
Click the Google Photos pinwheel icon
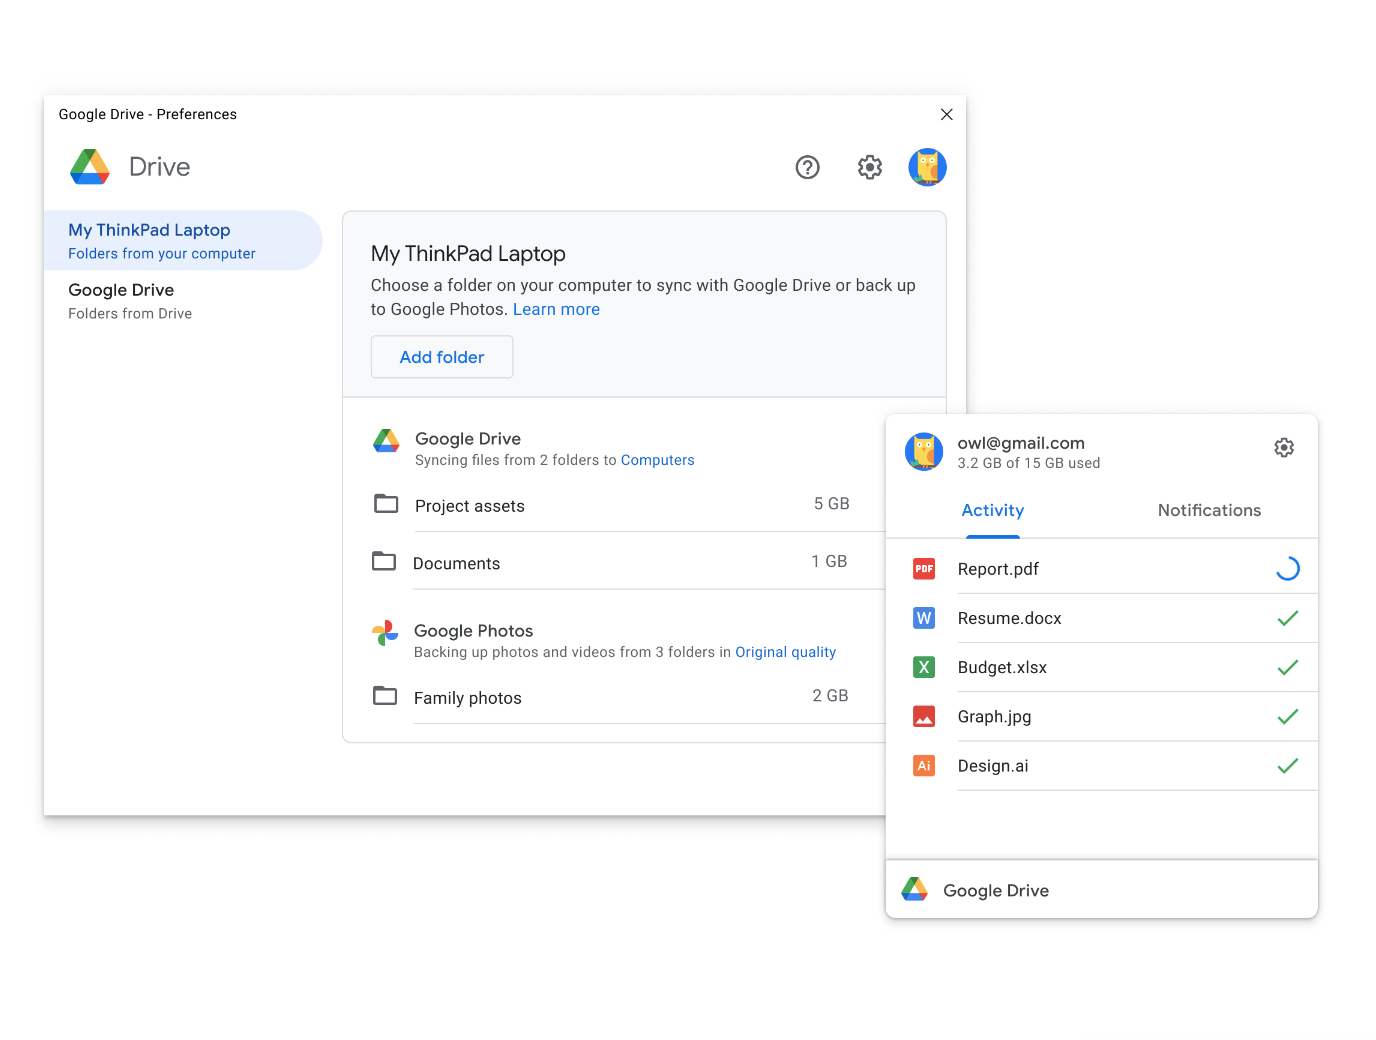(x=385, y=633)
